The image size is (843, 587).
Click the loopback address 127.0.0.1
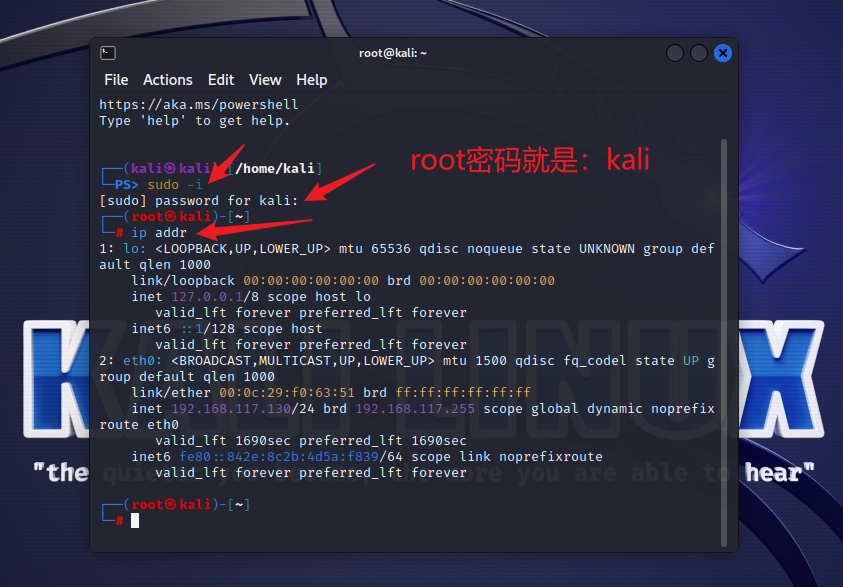tap(207, 297)
